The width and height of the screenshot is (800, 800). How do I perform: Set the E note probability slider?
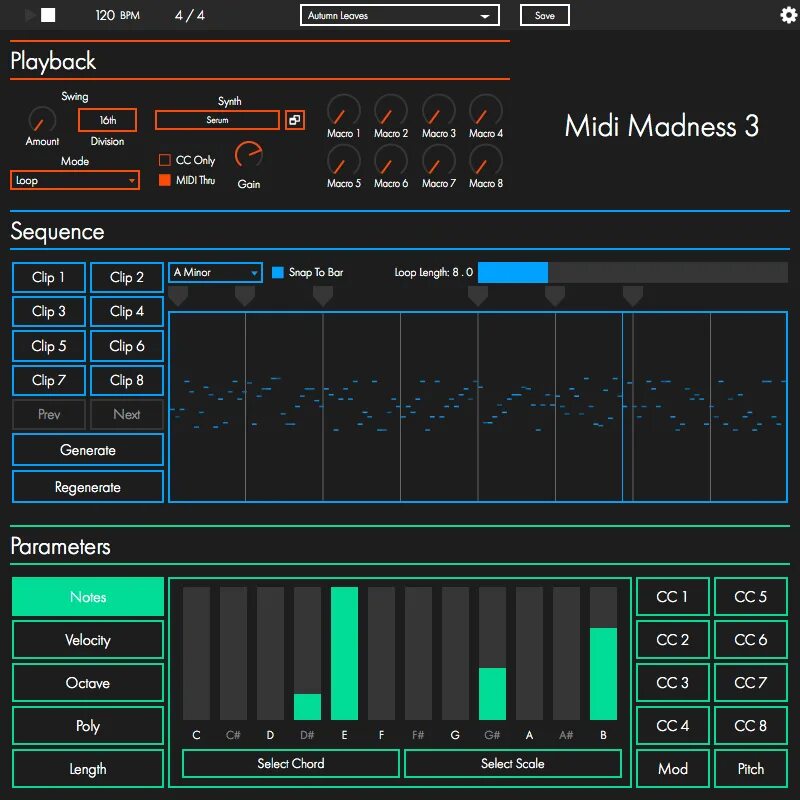coord(344,654)
